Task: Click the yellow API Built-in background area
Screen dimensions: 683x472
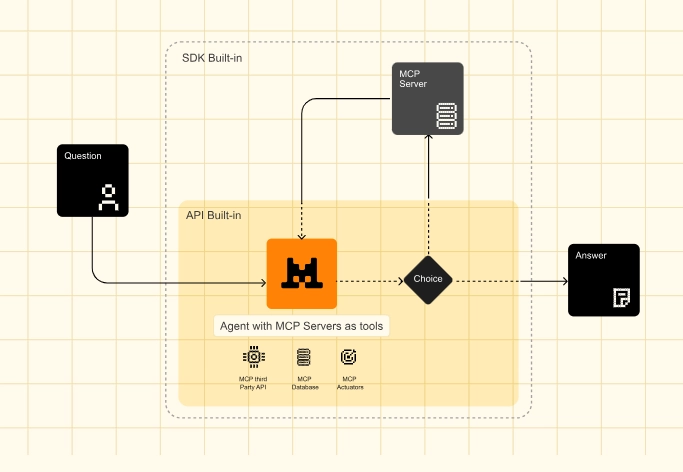Action: tap(470, 357)
